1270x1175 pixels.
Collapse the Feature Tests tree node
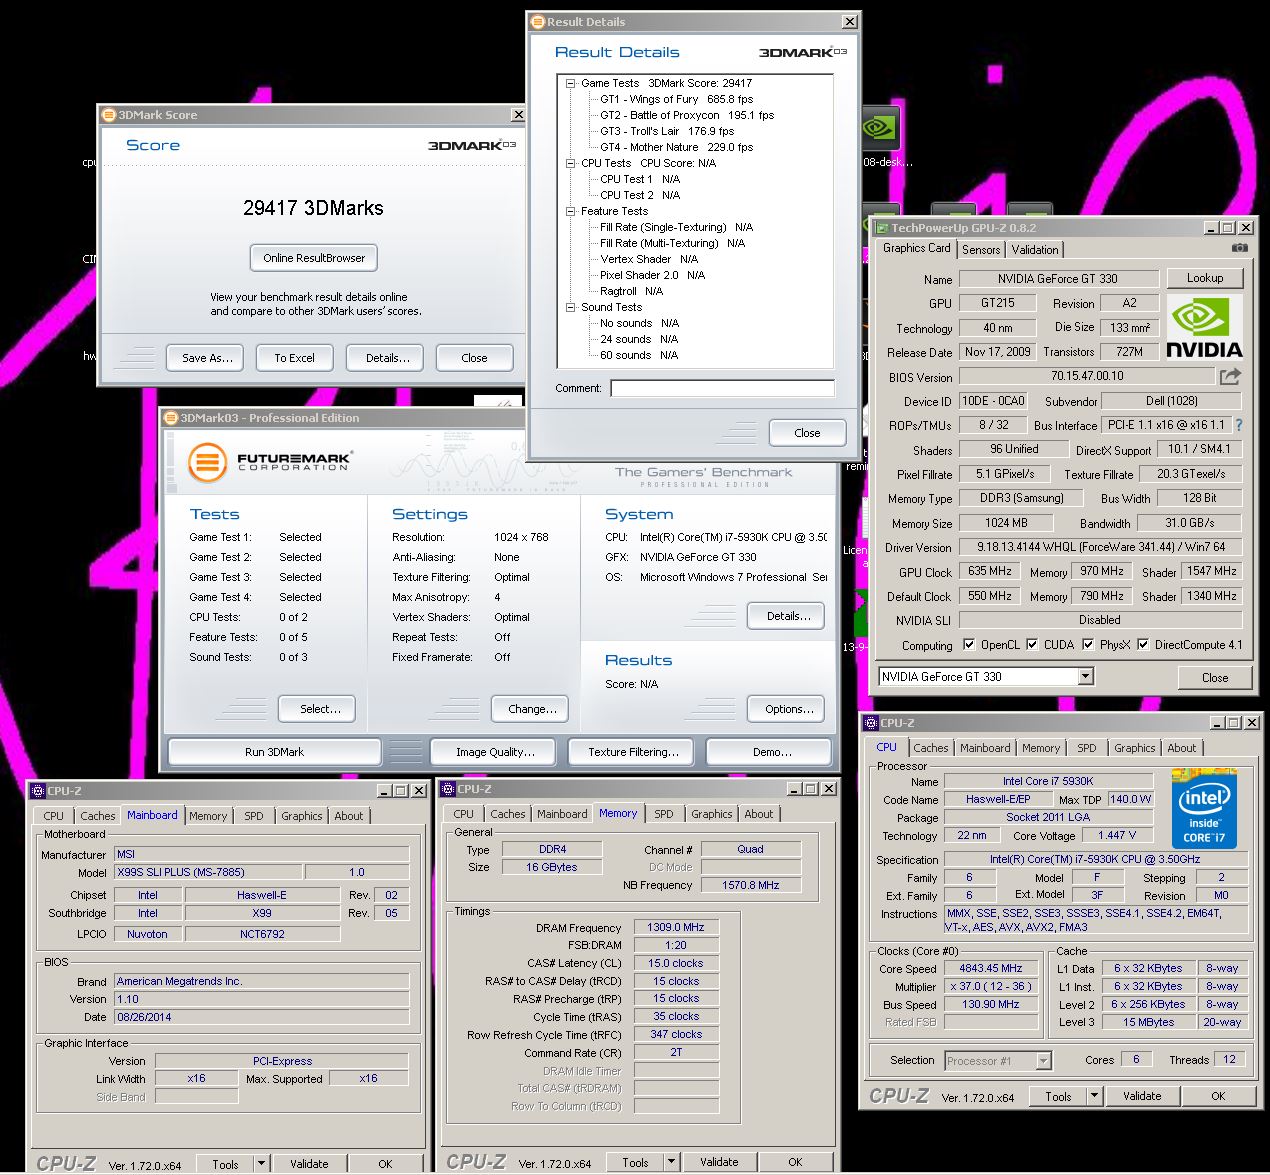tap(570, 211)
